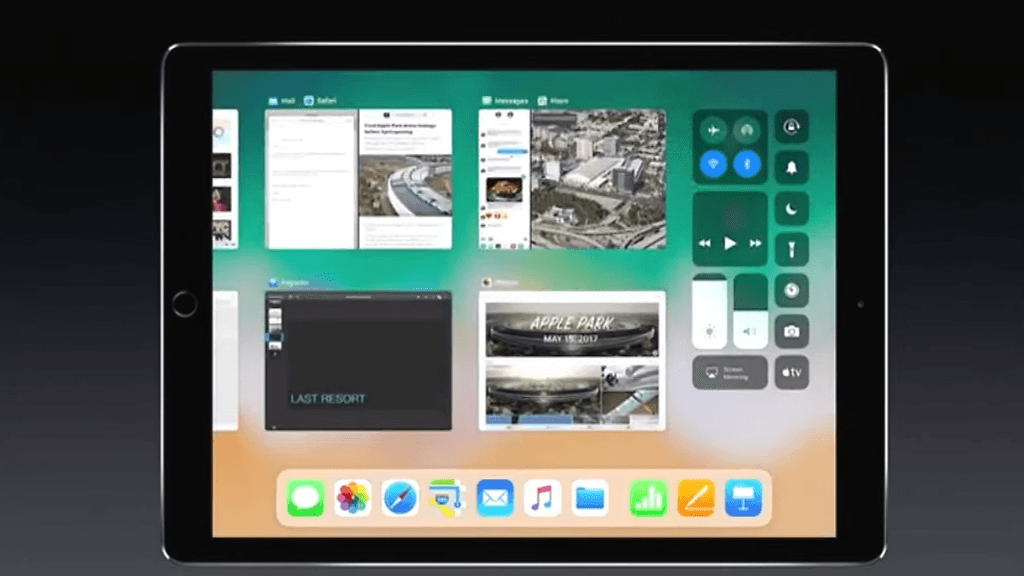Switch to the Apple Park photos app card

(572, 361)
